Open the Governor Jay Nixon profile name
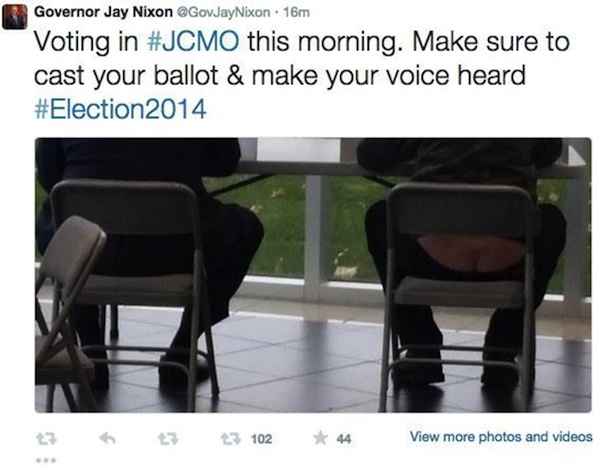600x470 pixels. [103, 12]
